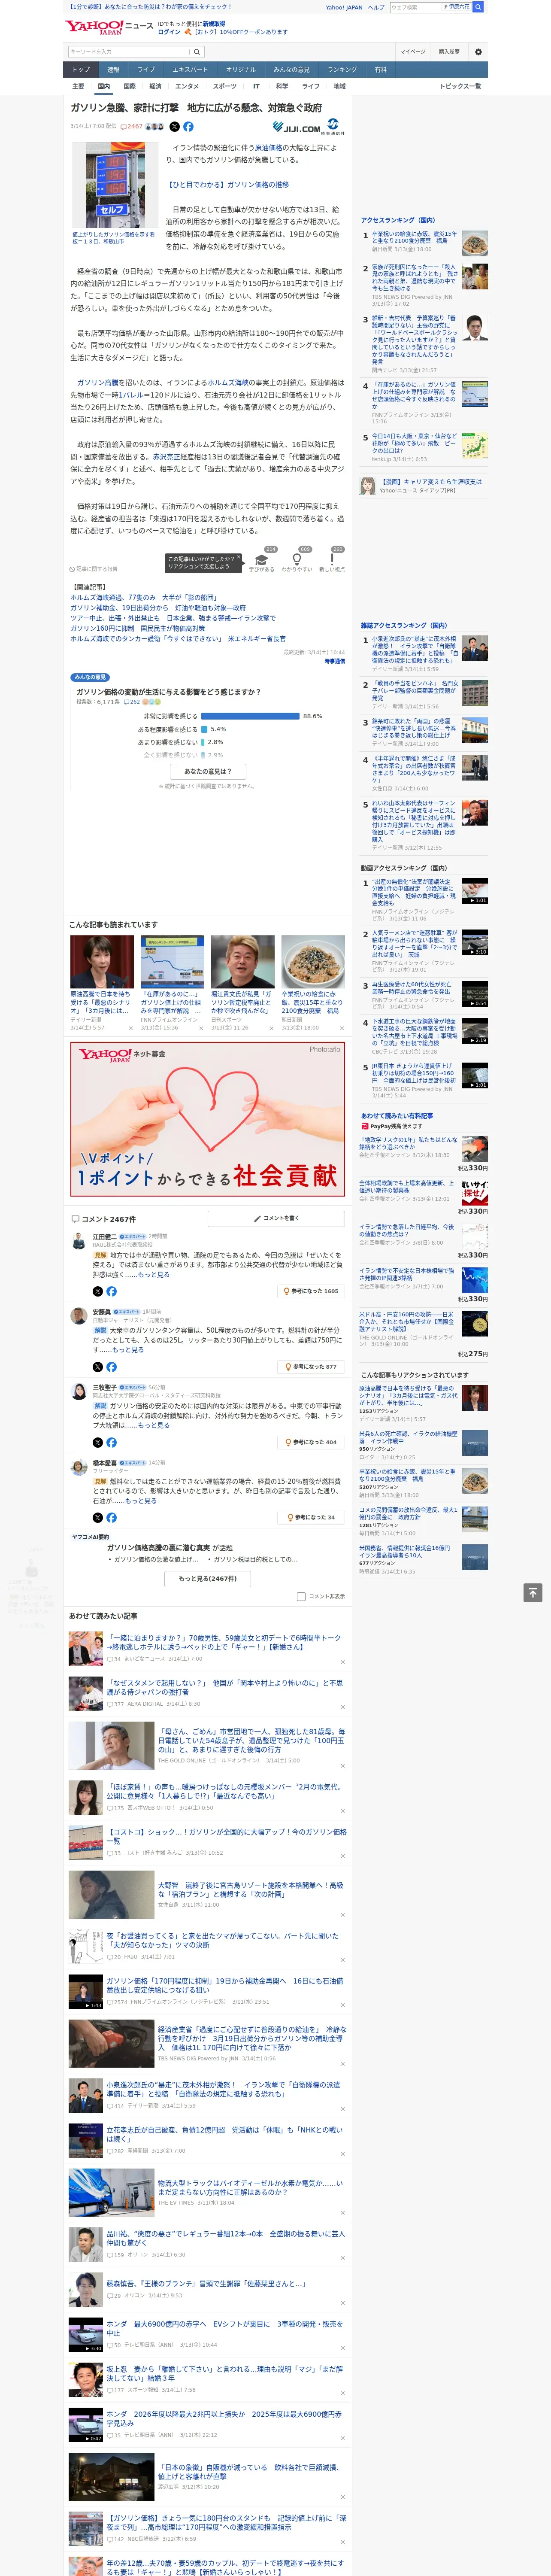Open 安藤眞's profile avatar

point(78,1315)
